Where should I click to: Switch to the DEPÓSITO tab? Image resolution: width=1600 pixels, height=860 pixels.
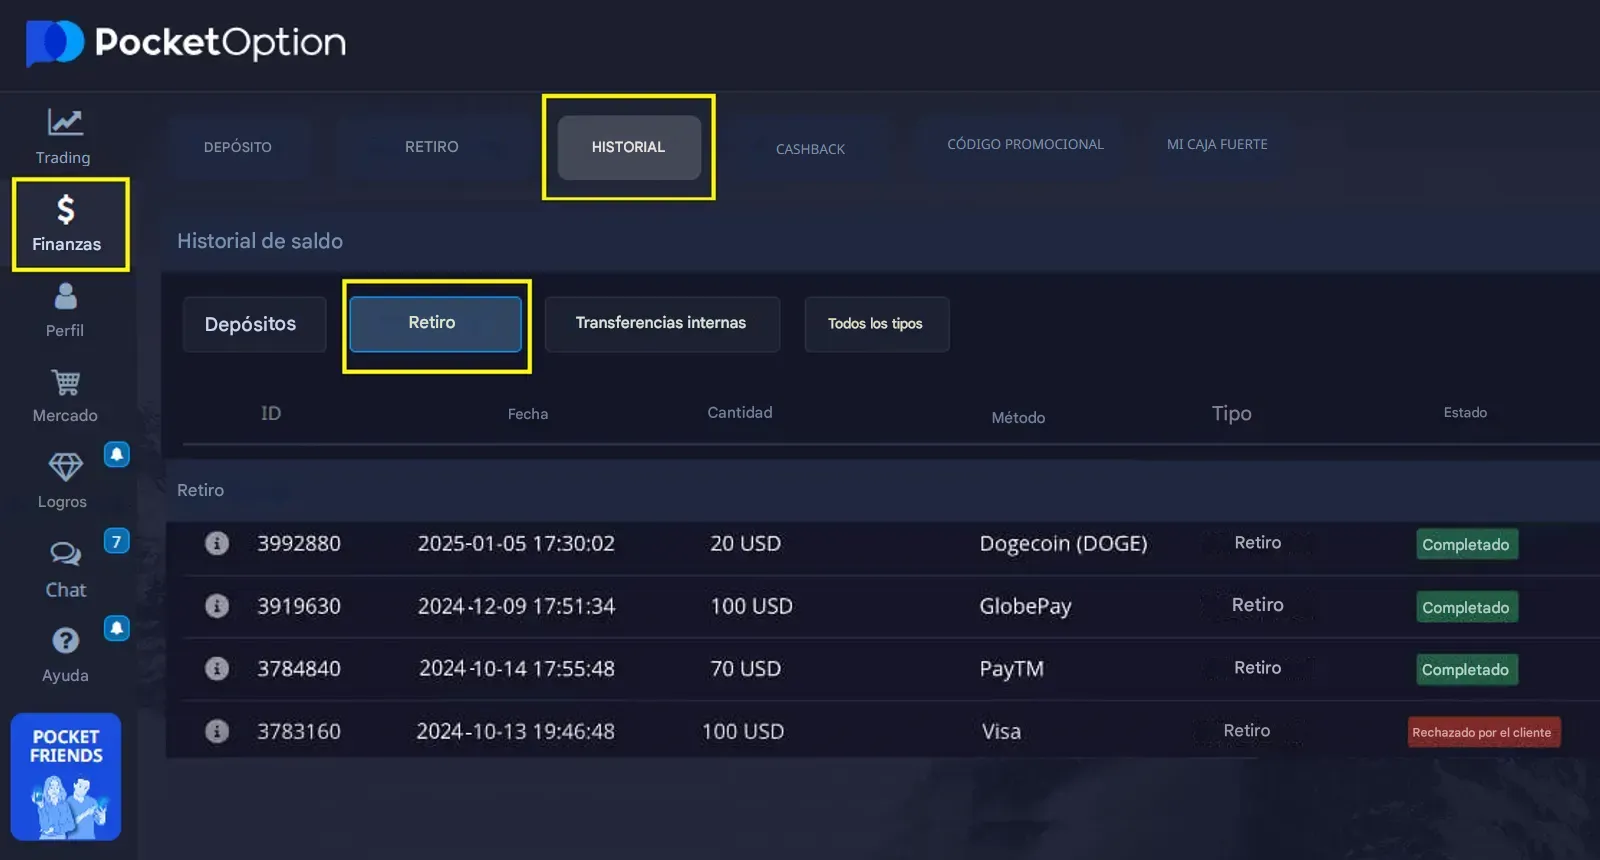coord(238,147)
